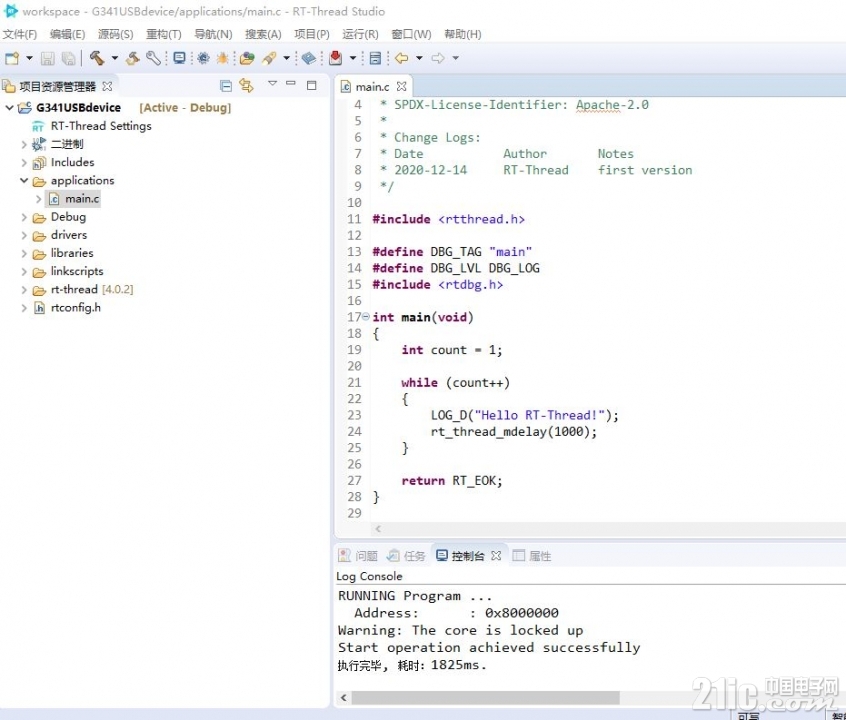This screenshot has width=846, height=720.
Task: Expand the 二进制 tree node
Action: 24,144
